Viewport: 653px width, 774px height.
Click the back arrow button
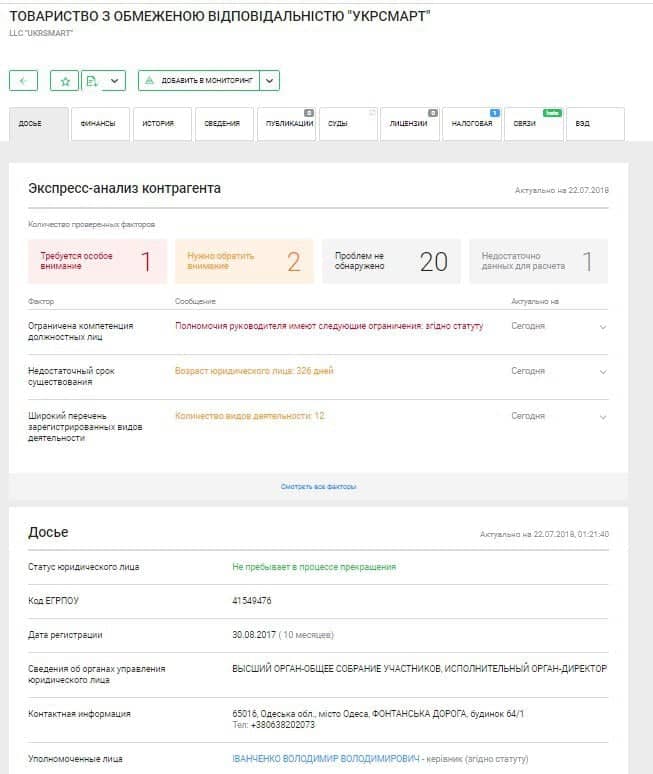click(23, 80)
